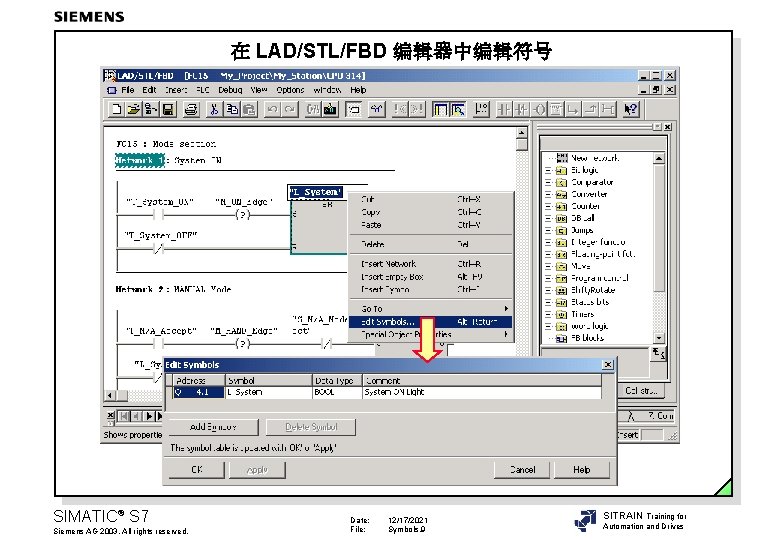Image resolution: width=780 pixels, height=540 pixels.
Task: Expand the Timers folder
Action: pos(548,314)
